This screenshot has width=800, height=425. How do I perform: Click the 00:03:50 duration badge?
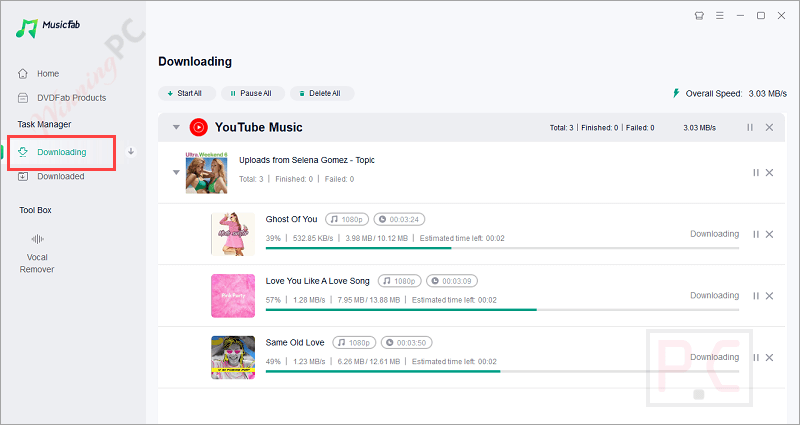tap(407, 343)
